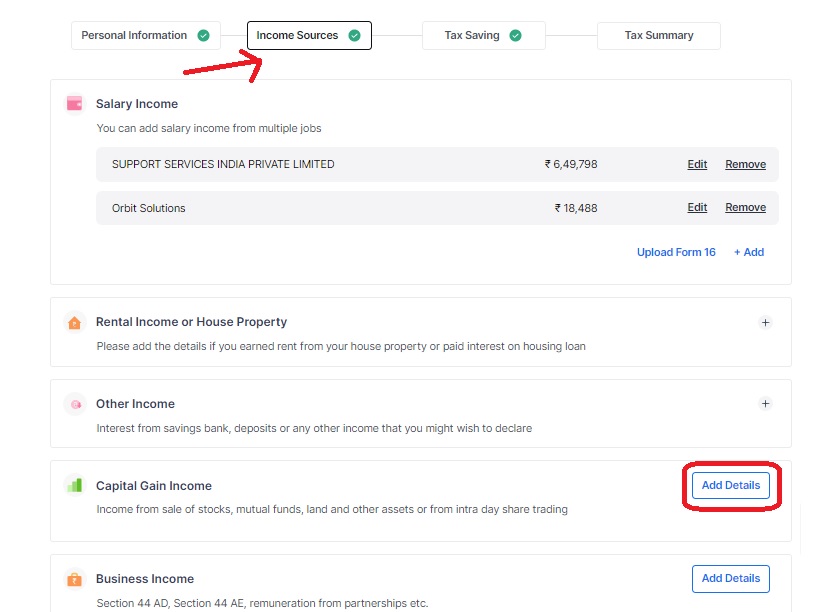The image size is (819, 612).
Task: Expand the Other Income section
Action: click(765, 403)
